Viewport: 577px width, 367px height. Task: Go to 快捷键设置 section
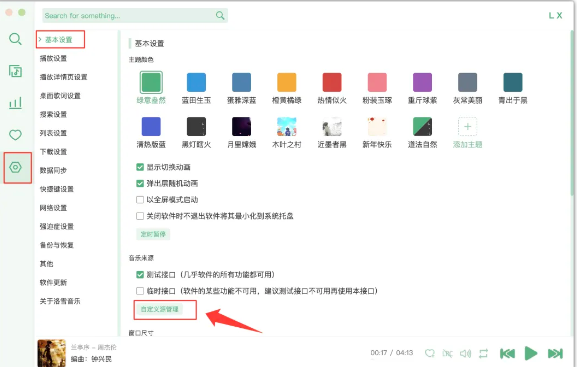click(x=57, y=189)
